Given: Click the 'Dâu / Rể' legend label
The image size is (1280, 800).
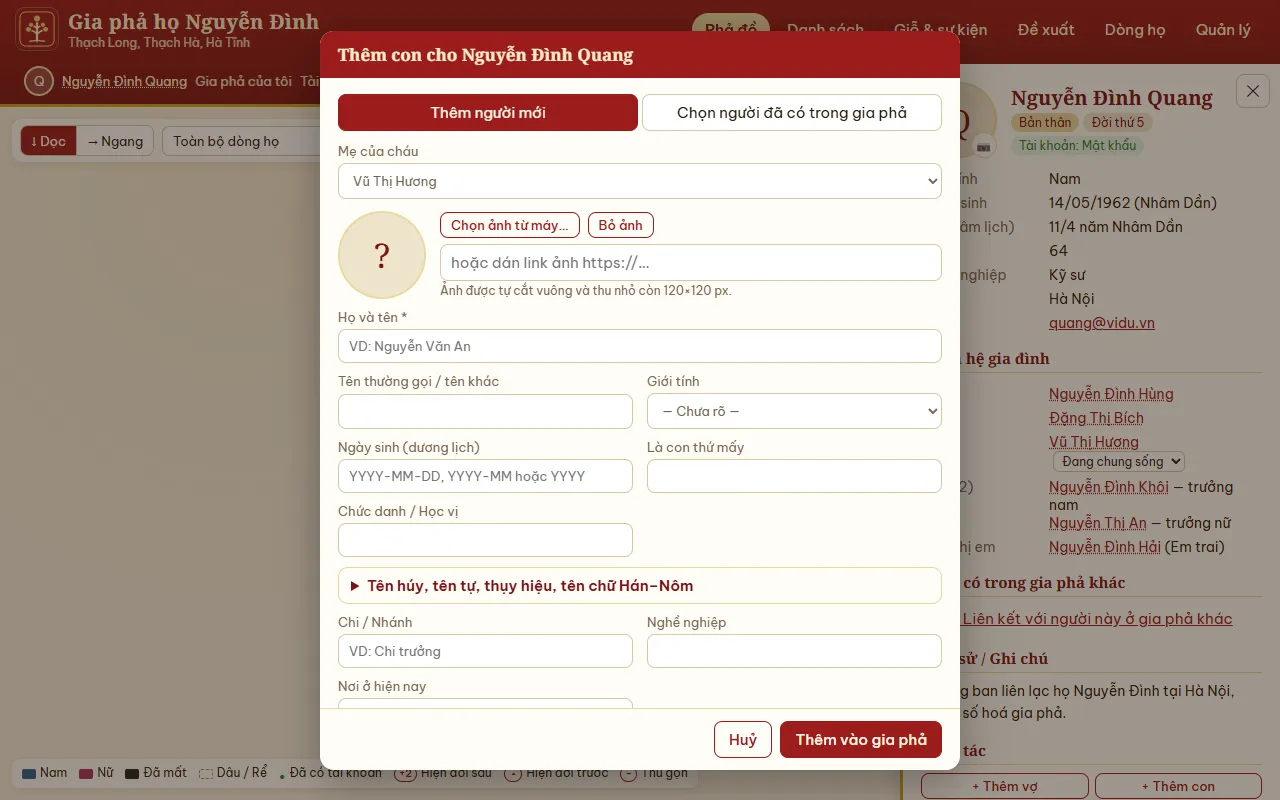Looking at the screenshot, I should click(x=242, y=773).
